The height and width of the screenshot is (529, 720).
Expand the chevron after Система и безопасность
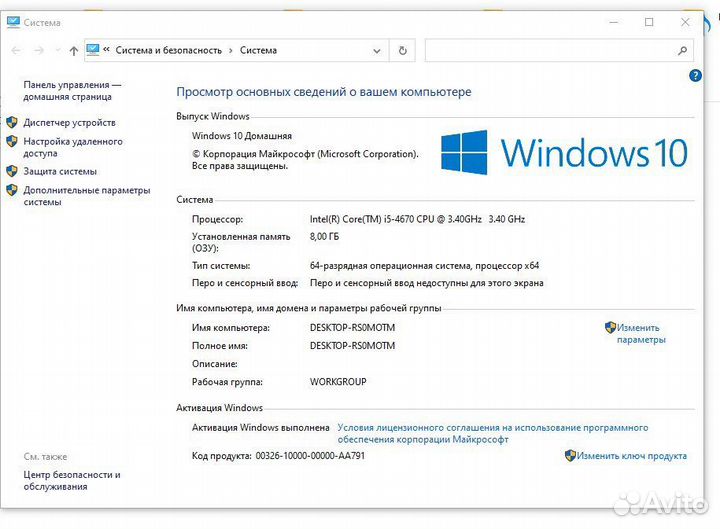(231, 51)
